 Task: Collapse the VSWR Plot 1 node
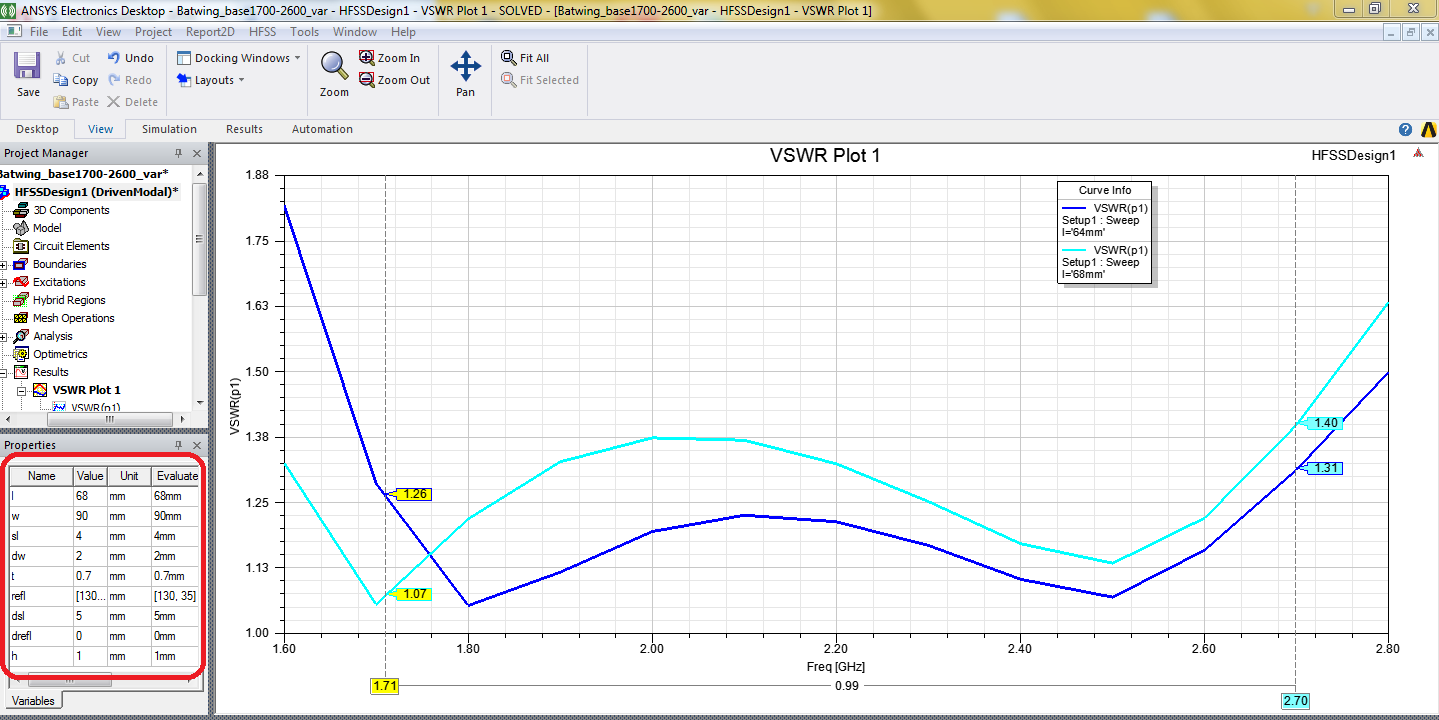[x=21, y=390]
